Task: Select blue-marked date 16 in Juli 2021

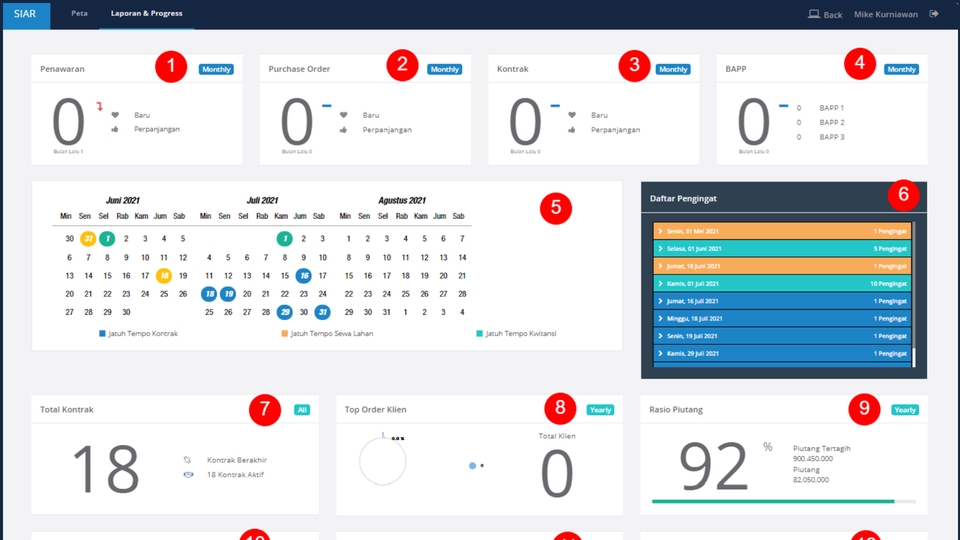Action: 303,276
